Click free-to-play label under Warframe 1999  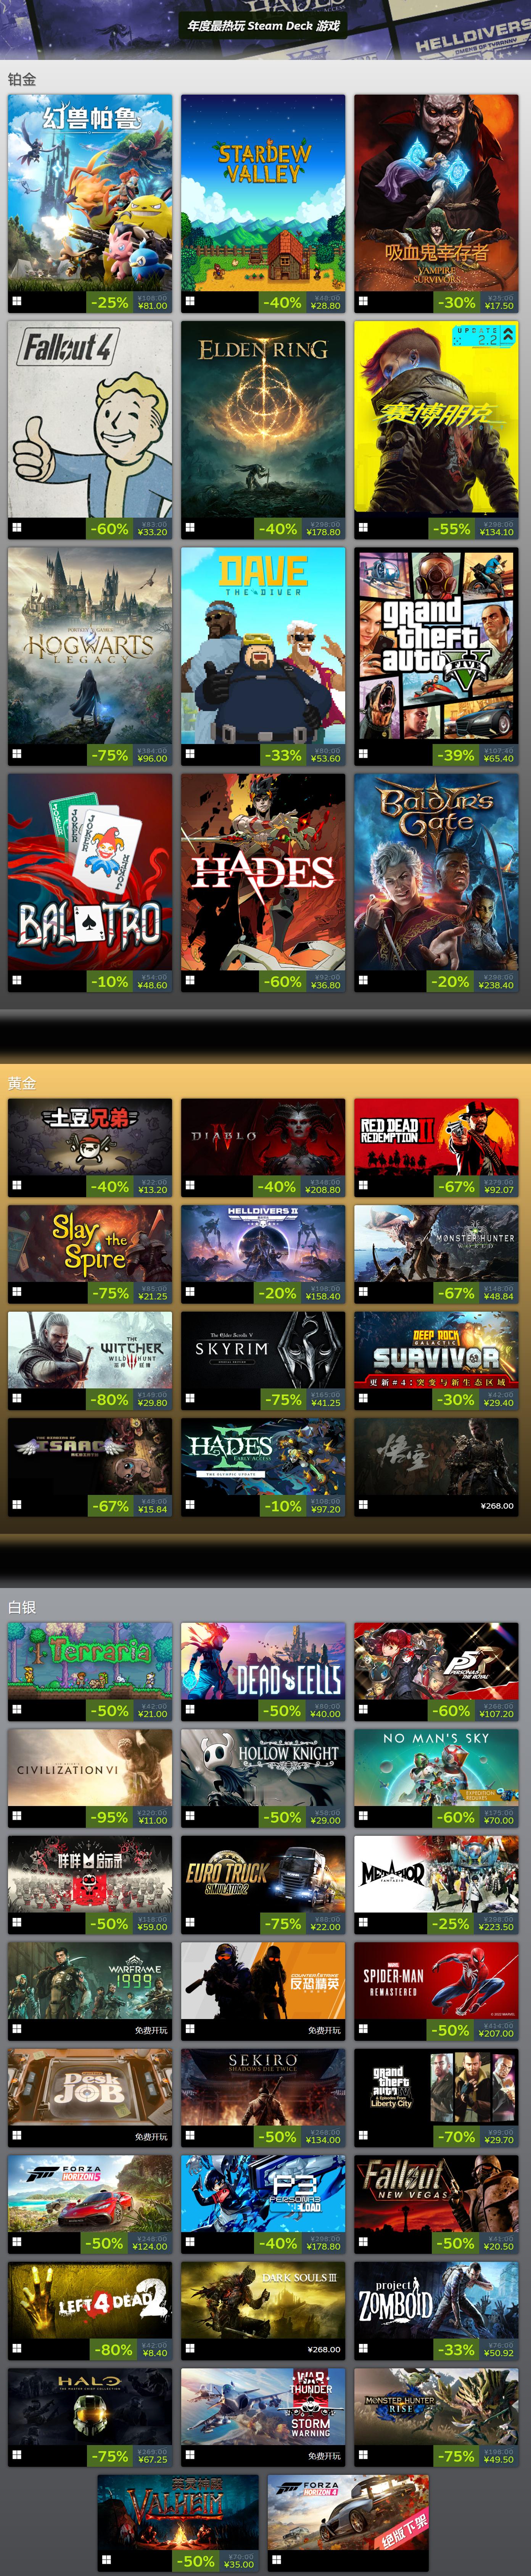(x=151, y=2030)
